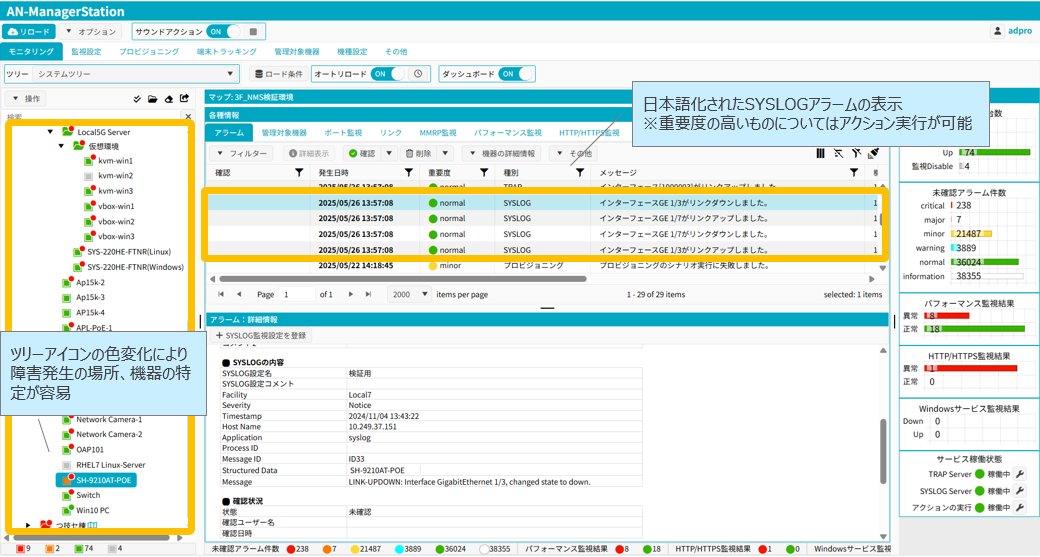Click the stop icon next to サウンドアクション
Screen dimensions: 1040x557
253,32
